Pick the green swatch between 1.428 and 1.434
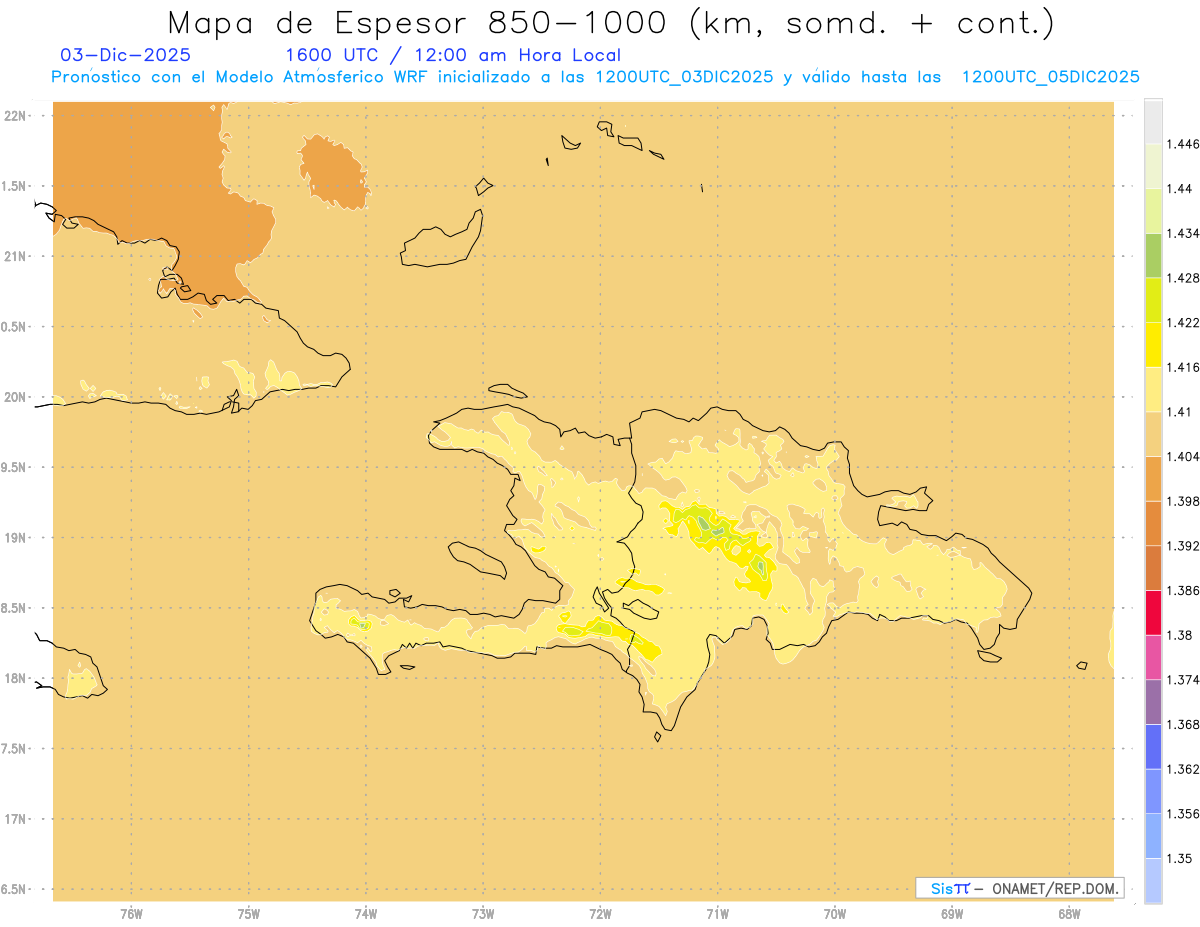1200x927 pixels. pyautogui.click(x=1153, y=255)
